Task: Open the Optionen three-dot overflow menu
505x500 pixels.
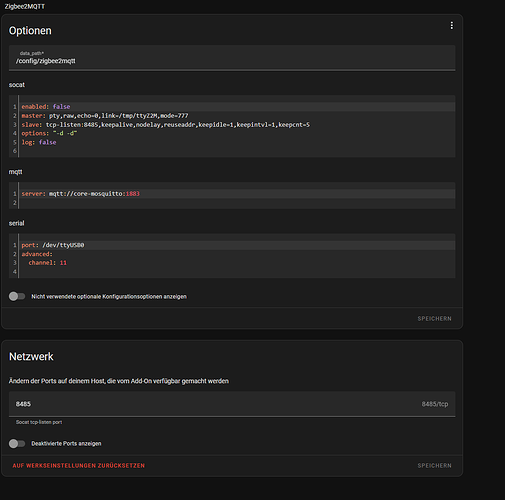Action: (x=451, y=26)
